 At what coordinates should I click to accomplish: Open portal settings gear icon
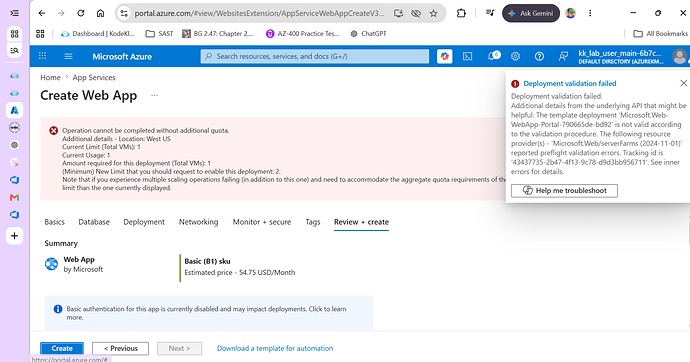click(x=515, y=56)
